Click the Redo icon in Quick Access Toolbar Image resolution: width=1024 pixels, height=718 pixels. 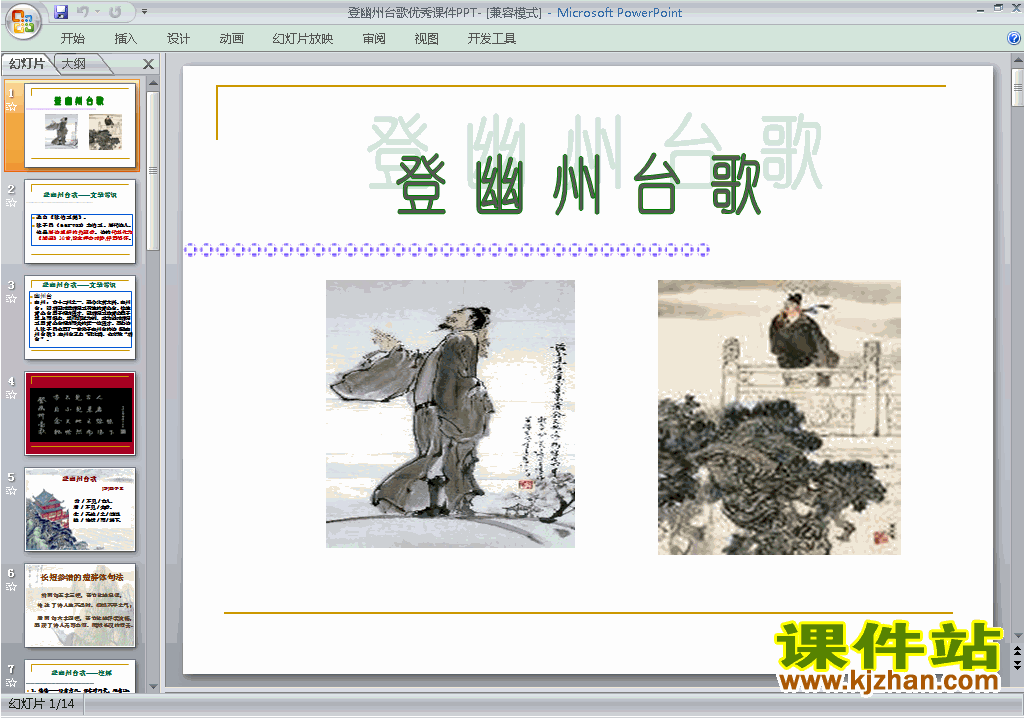116,12
